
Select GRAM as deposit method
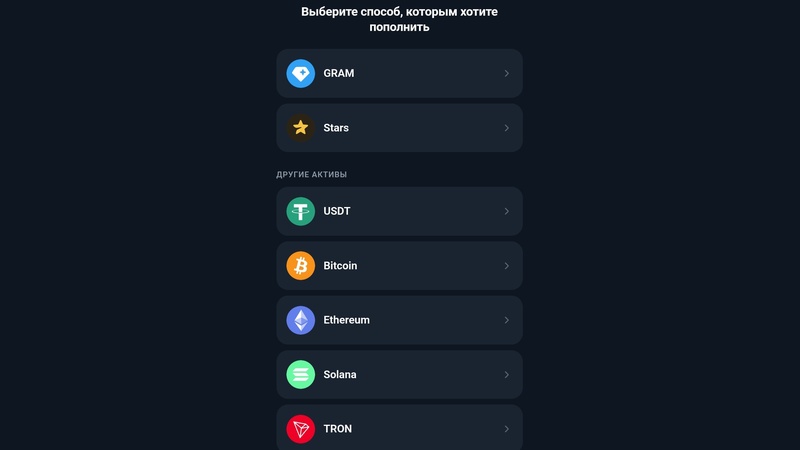[399, 73]
